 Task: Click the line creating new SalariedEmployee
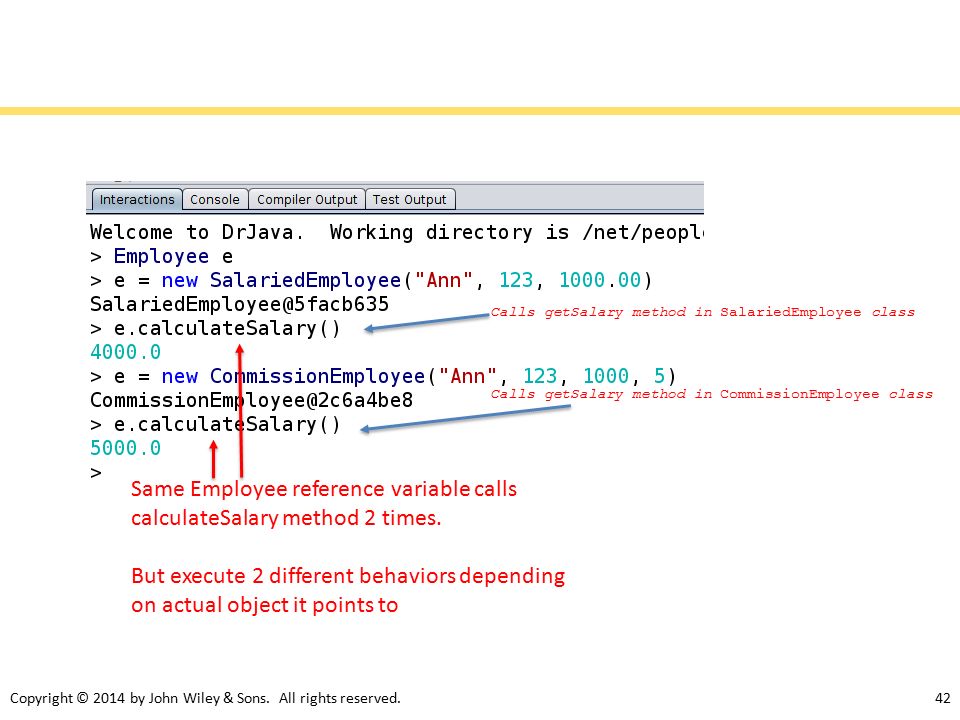371,280
